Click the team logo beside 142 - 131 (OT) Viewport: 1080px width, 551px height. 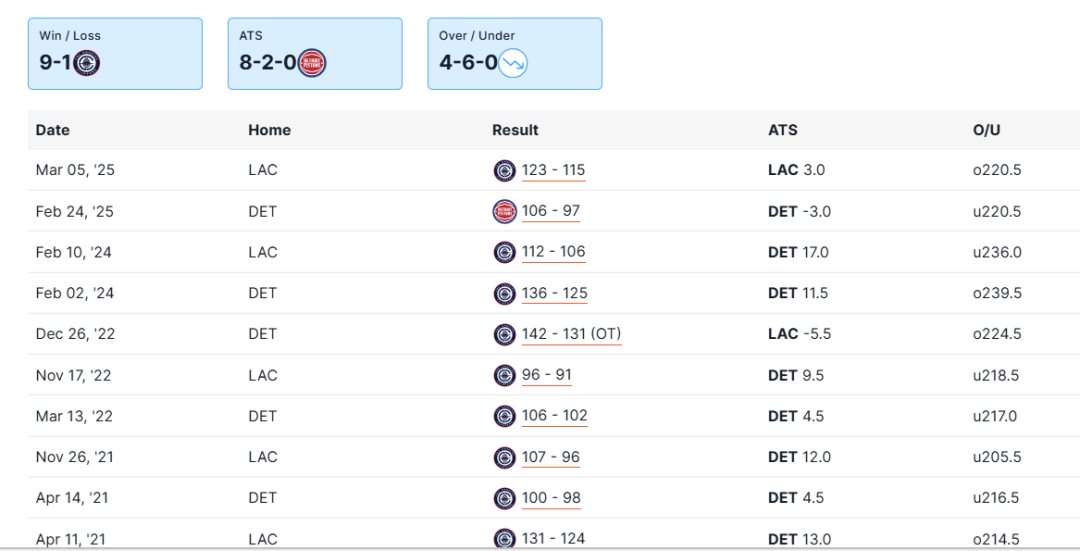tap(505, 334)
